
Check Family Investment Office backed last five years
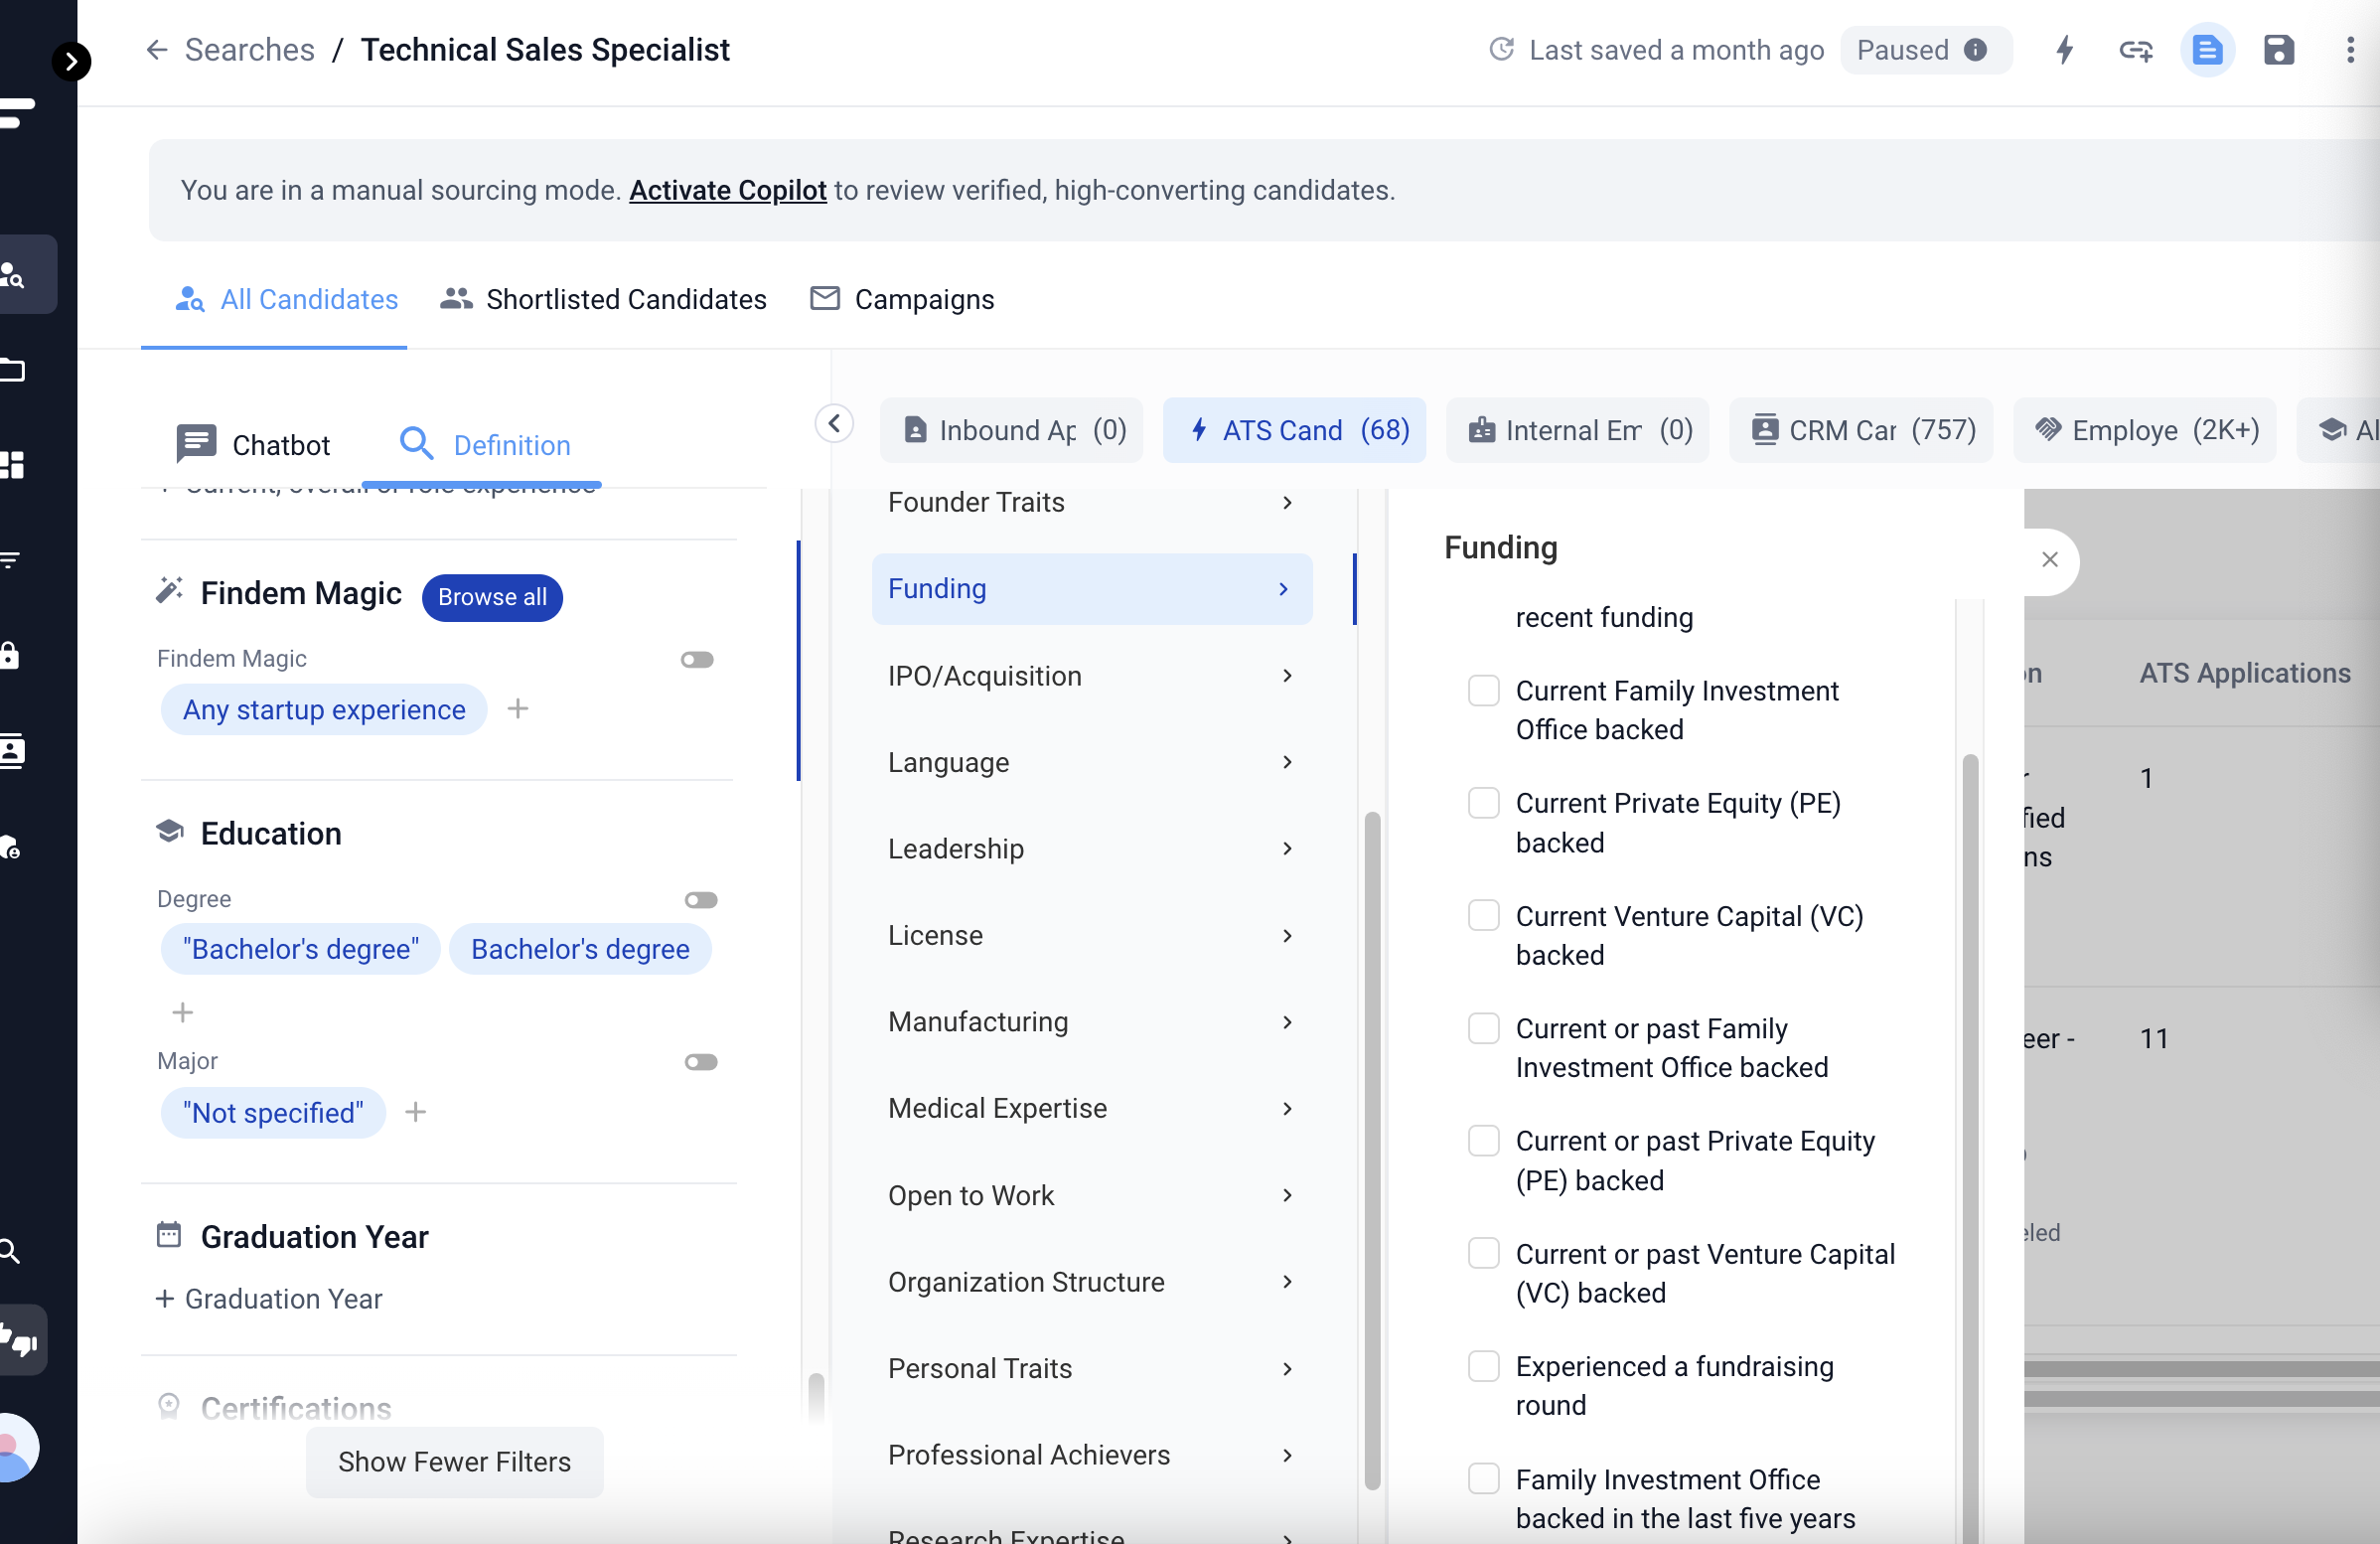tap(1483, 1479)
